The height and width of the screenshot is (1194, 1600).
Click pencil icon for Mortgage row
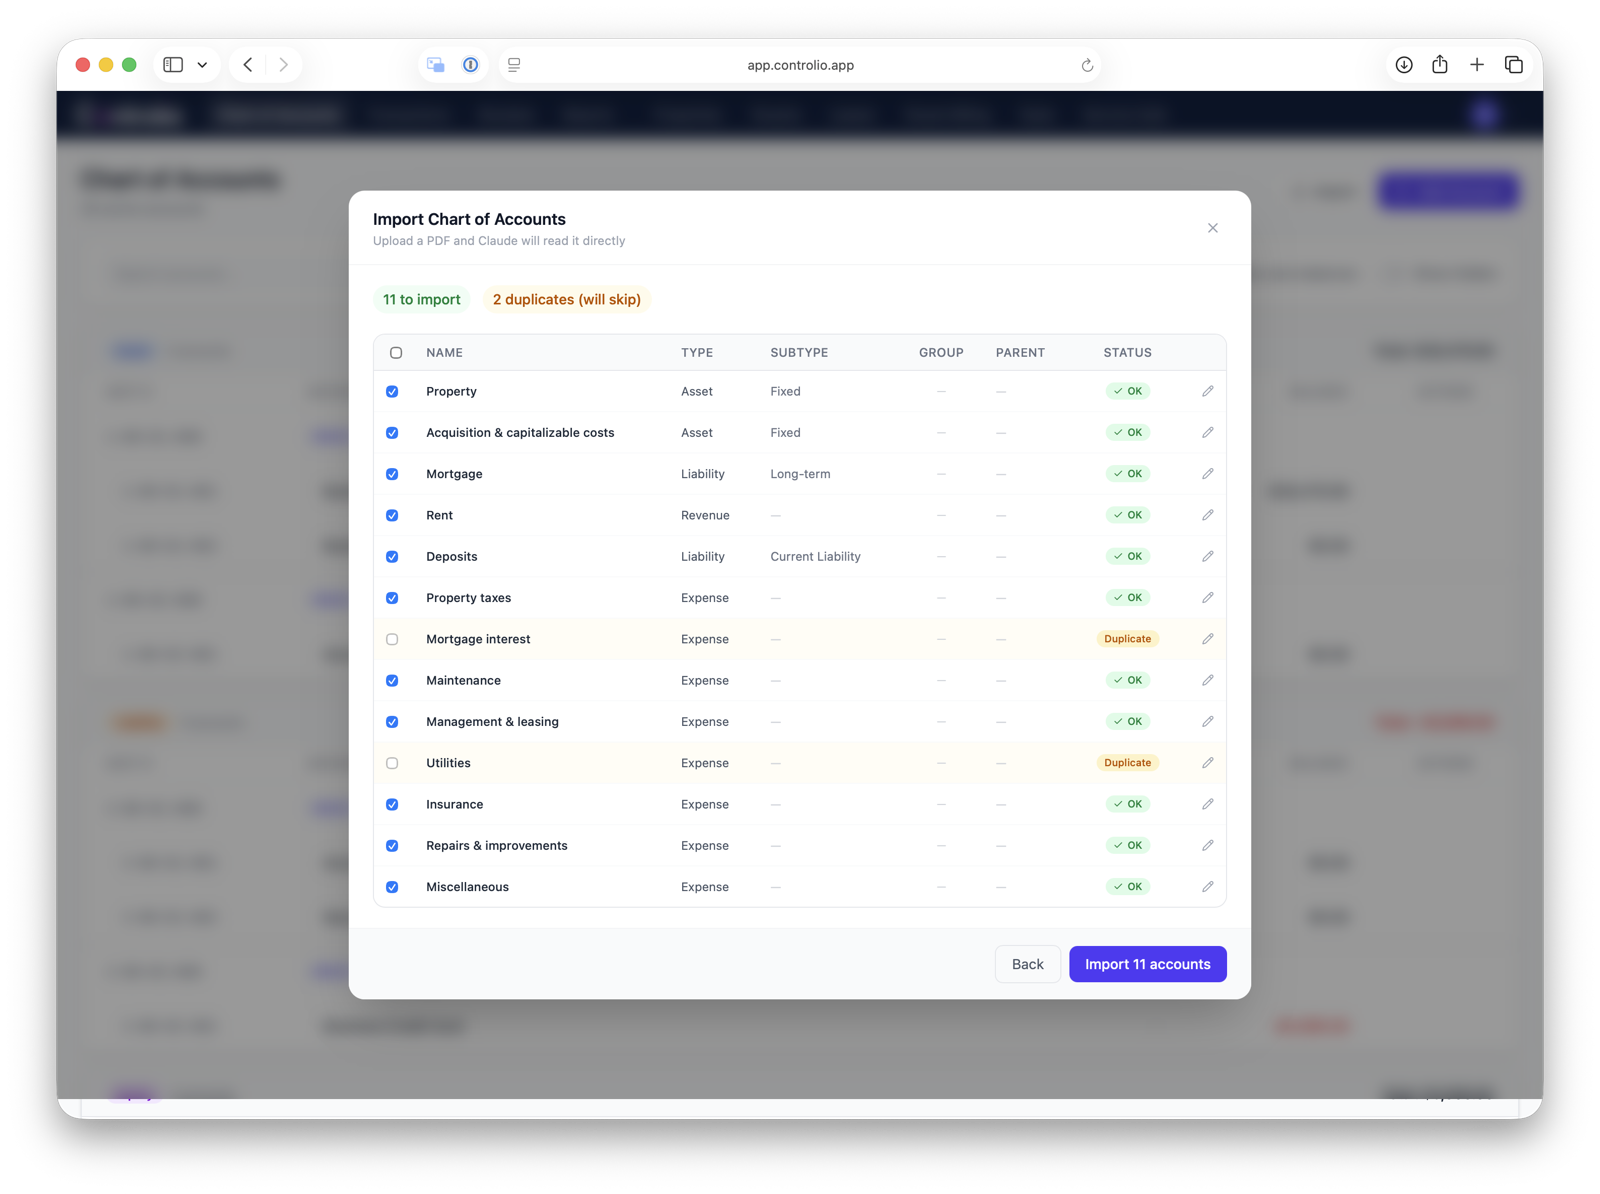click(x=1207, y=474)
